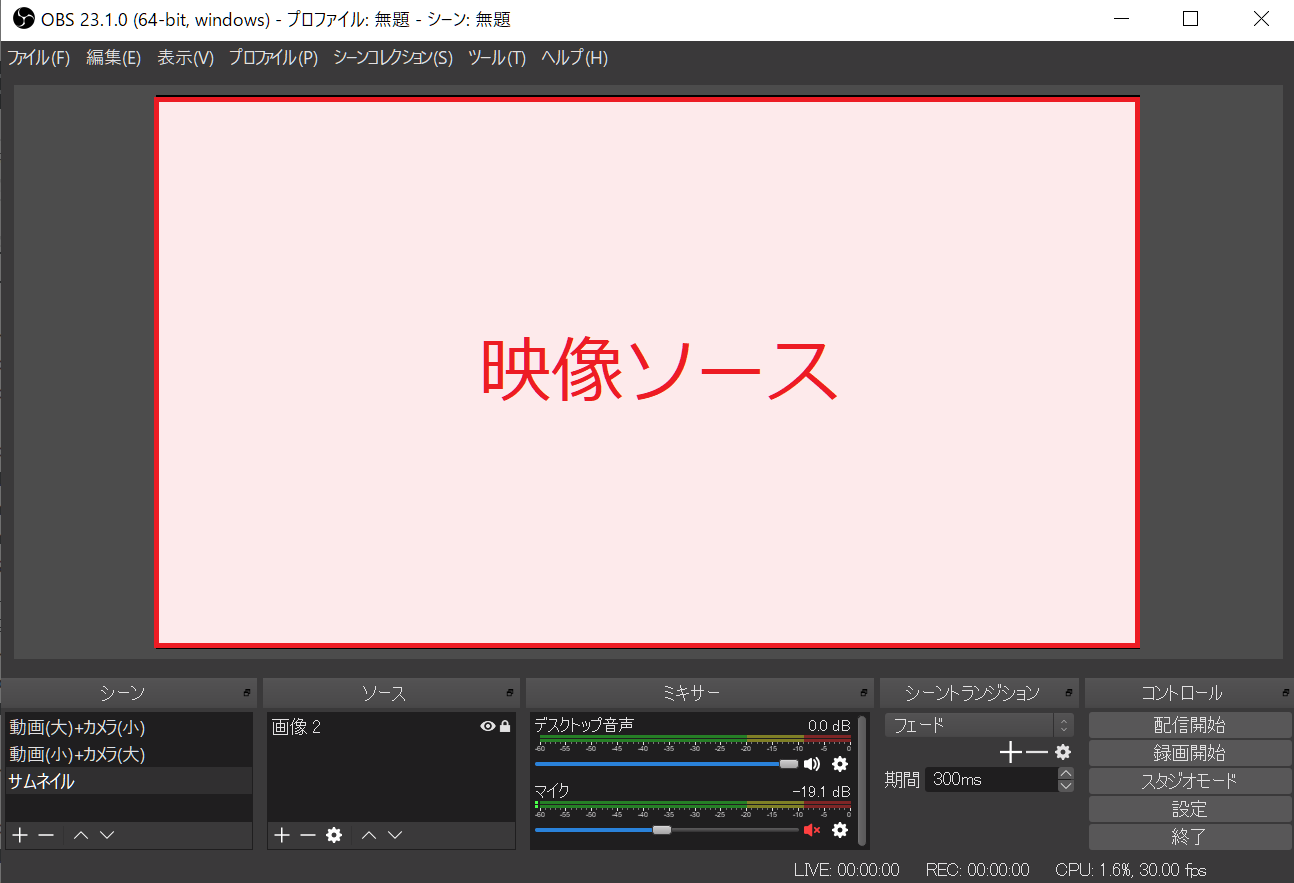Move source up with up arrow
The height and width of the screenshot is (883, 1294).
click(x=369, y=835)
